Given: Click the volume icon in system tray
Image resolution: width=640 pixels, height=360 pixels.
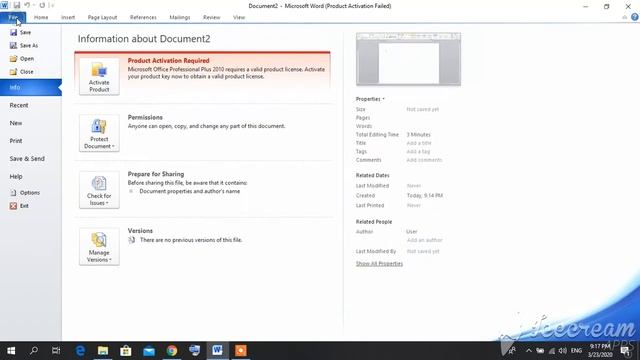Looking at the screenshot, I should click(x=563, y=351).
